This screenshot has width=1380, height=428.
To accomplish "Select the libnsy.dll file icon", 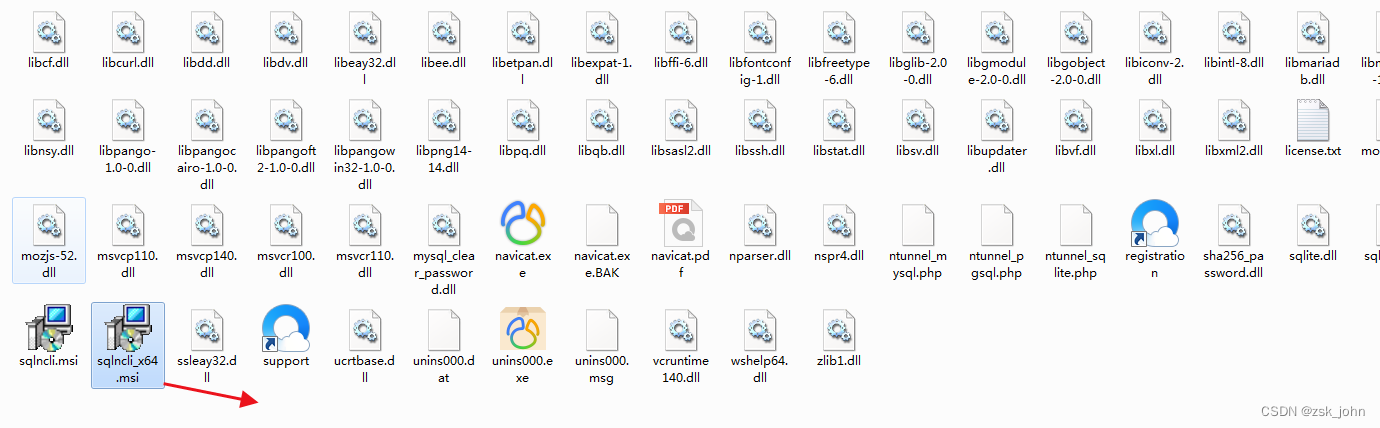I will click(48, 120).
